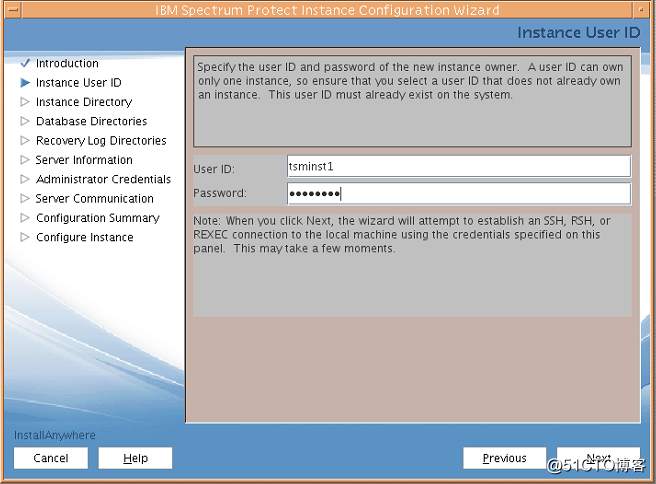Select the Instance Directory step label

pyautogui.click(x=84, y=102)
